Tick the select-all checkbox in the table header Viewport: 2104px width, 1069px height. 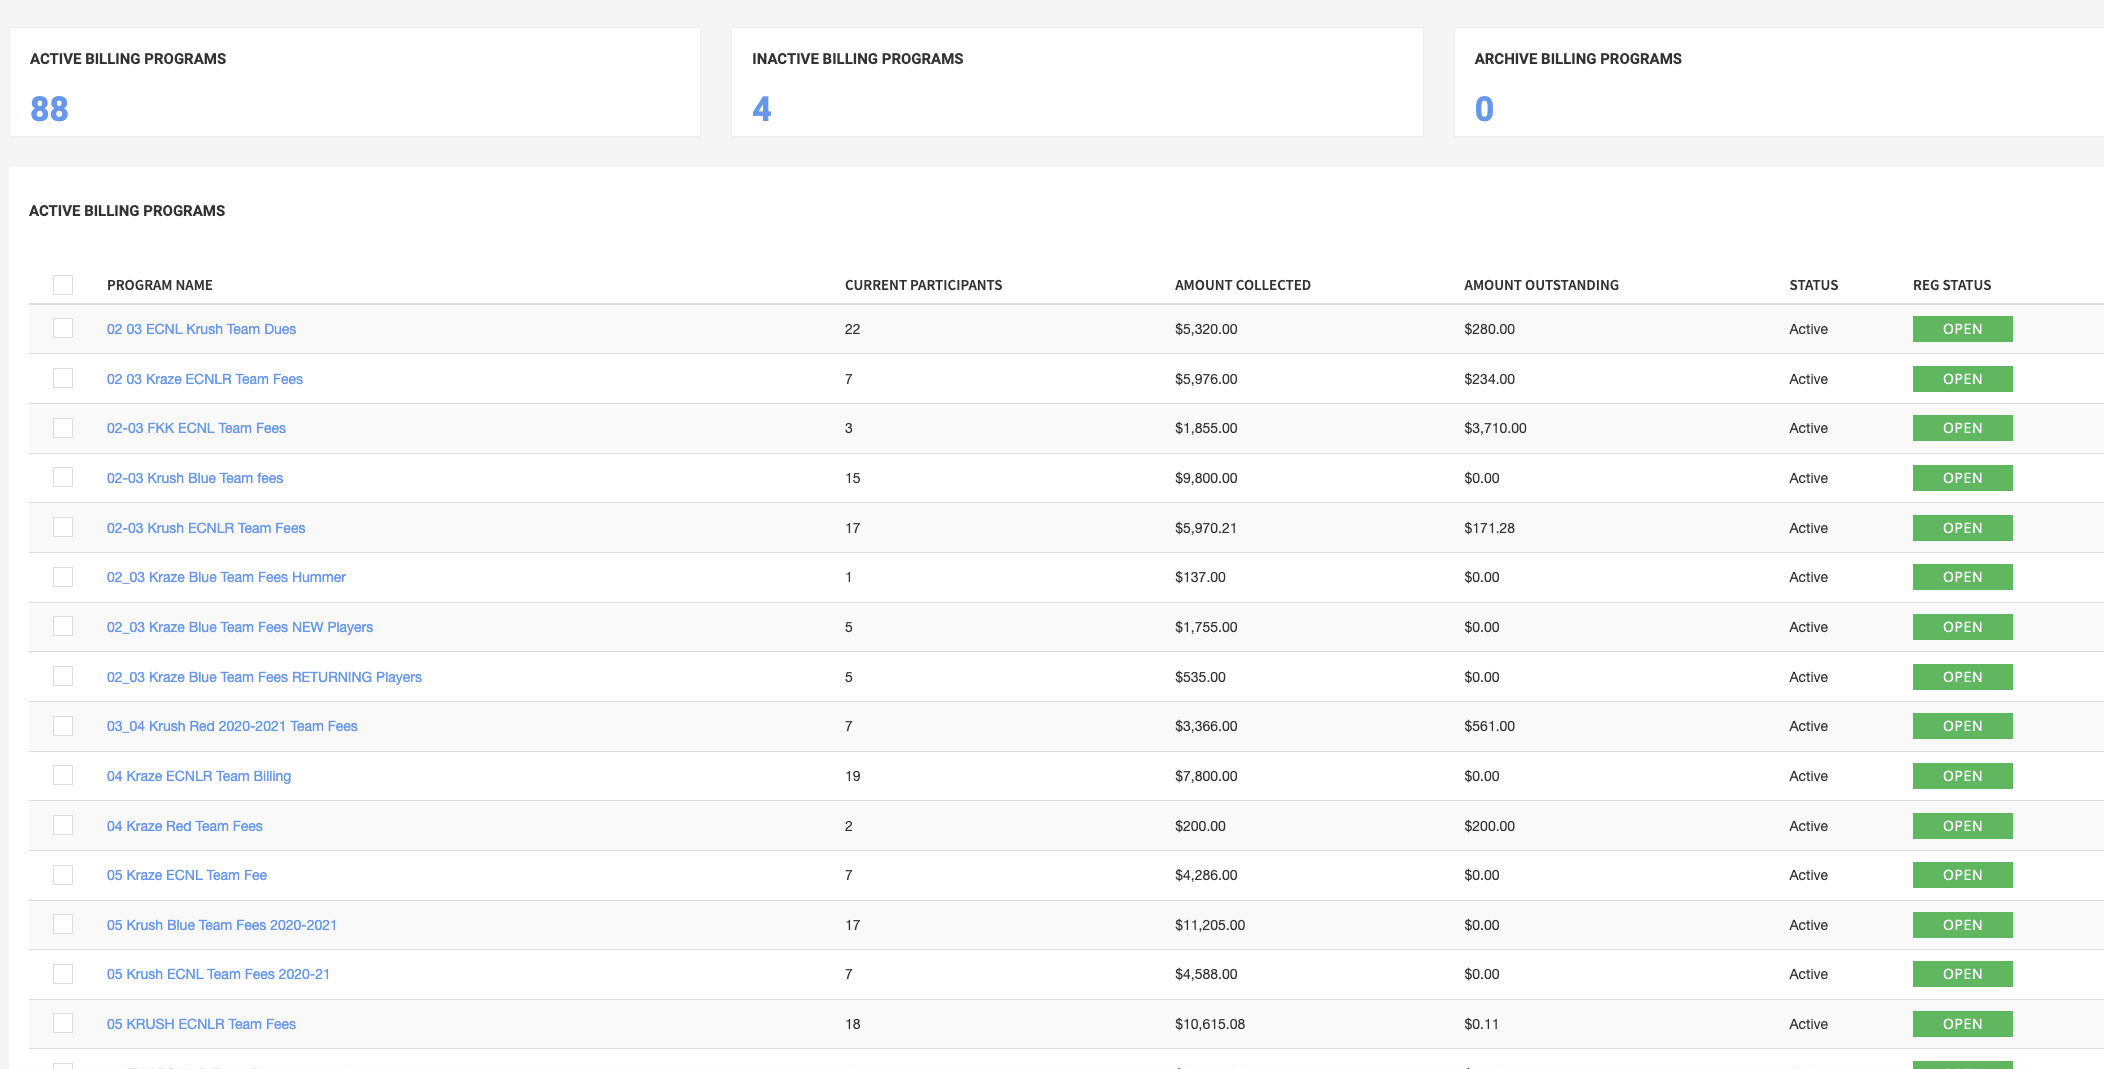(x=63, y=285)
